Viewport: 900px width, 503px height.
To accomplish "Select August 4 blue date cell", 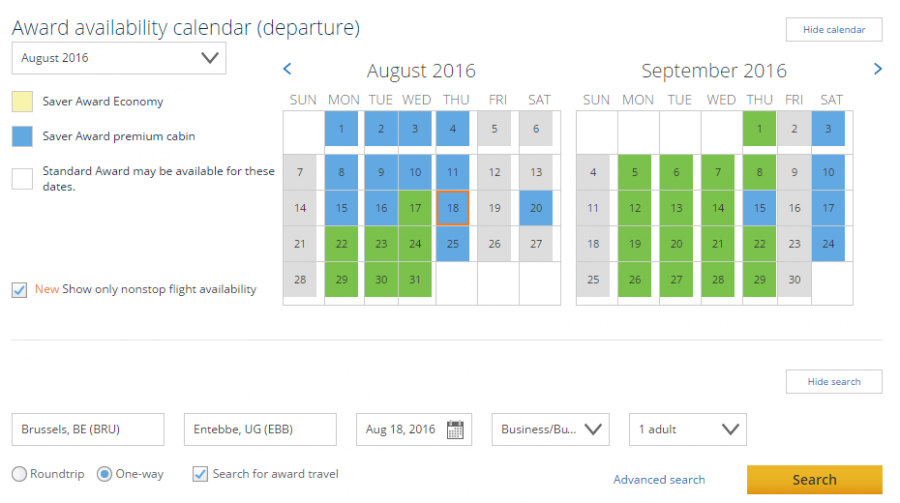I will pyautogui.click(x=453, y=129).
